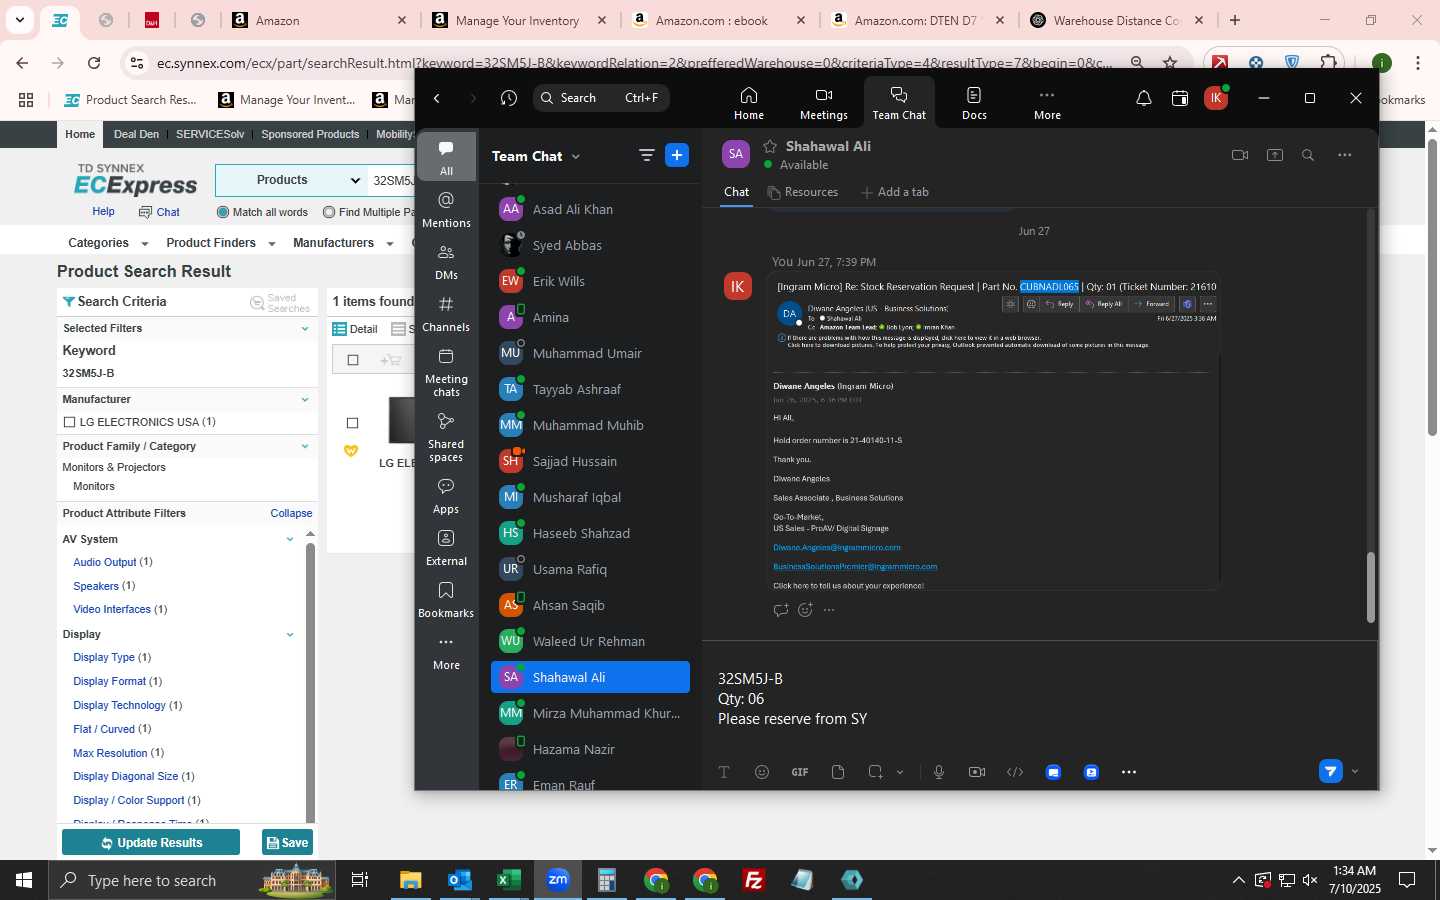Viewport: 1440px width, 900px height.
Task: Collapse Display filter group
Action: (x=290, y=635)
